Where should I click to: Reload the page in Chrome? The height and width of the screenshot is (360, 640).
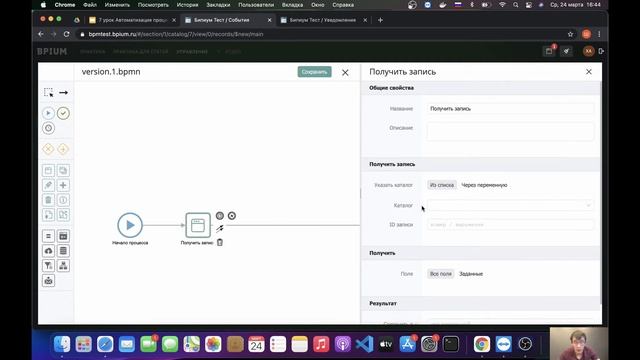(67, 34)
